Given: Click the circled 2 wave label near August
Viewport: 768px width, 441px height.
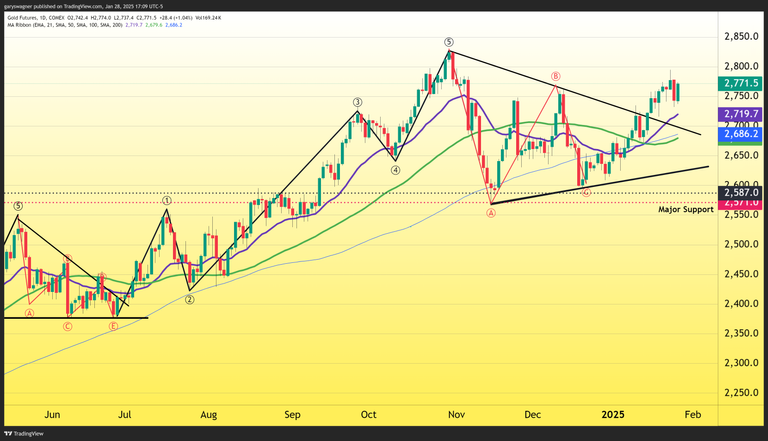Looking at the screenshot, I should (x=190, y=298).
